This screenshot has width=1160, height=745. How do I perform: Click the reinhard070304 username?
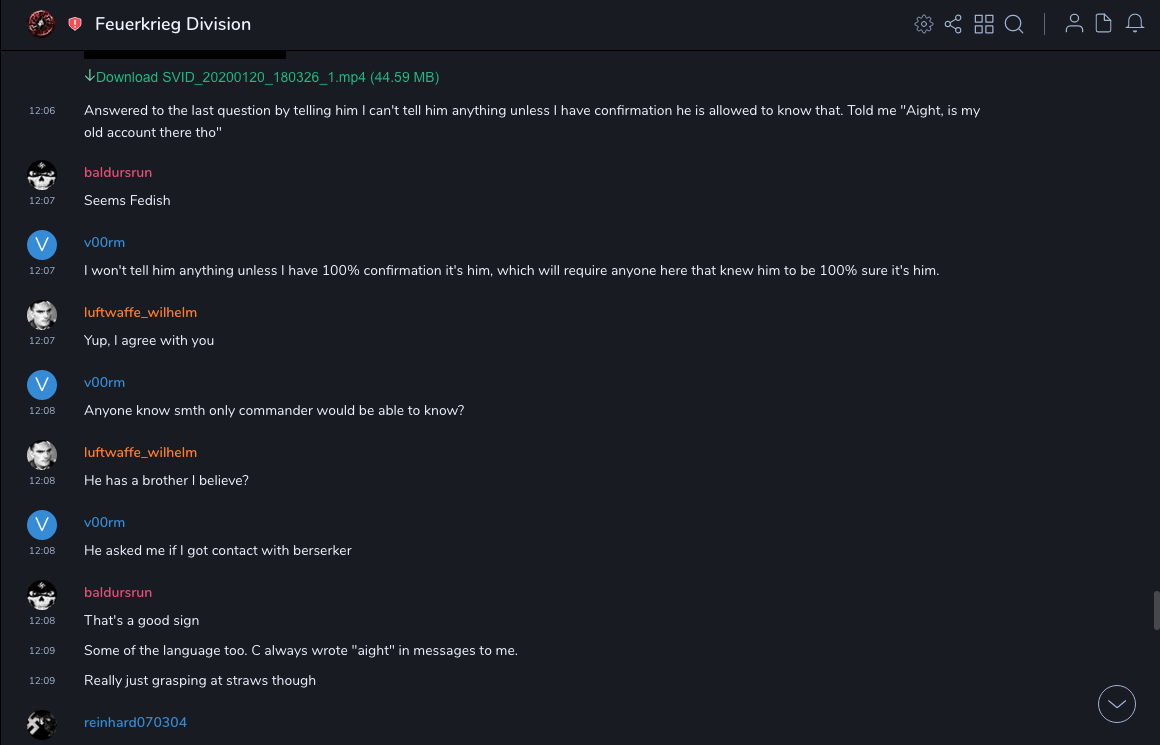point(135,723)
